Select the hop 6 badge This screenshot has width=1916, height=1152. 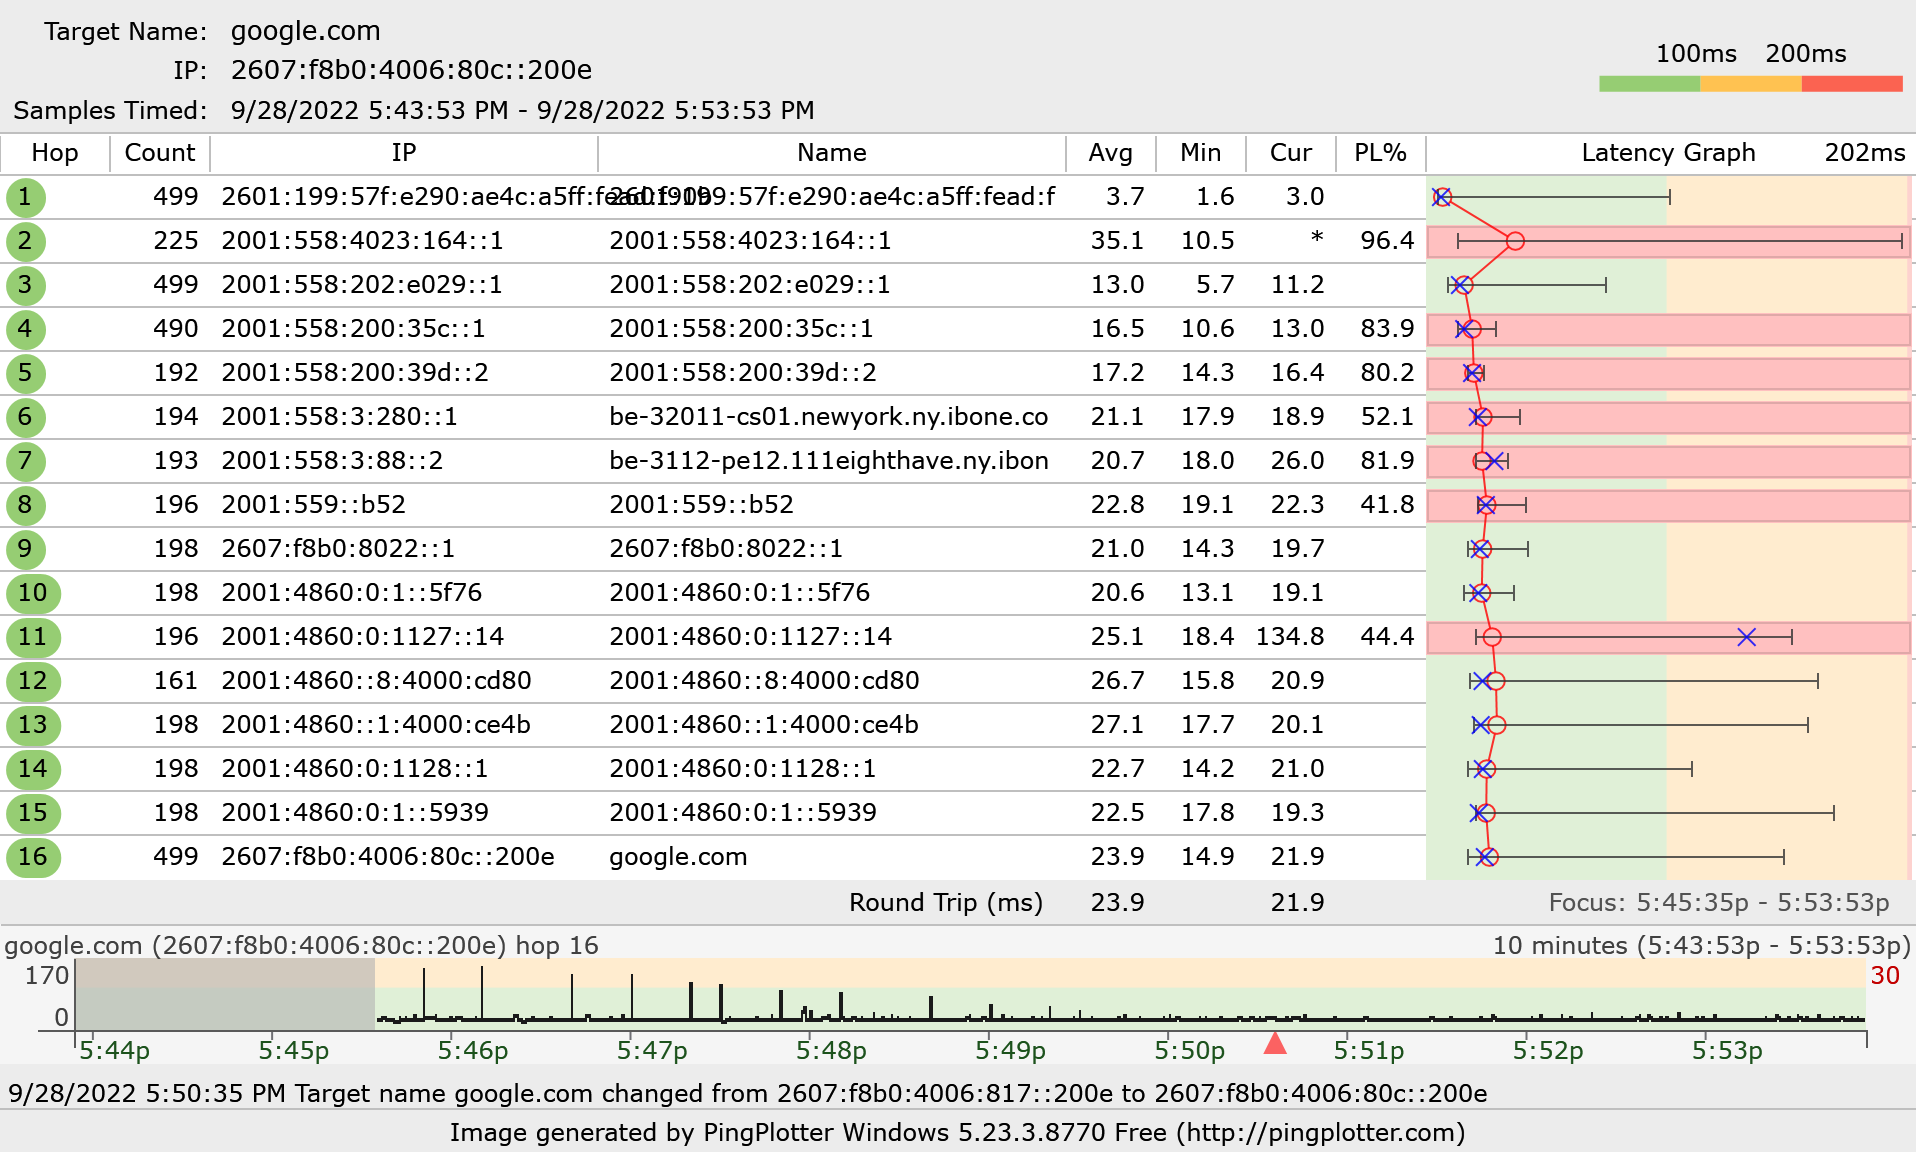(x=27, y=417)
